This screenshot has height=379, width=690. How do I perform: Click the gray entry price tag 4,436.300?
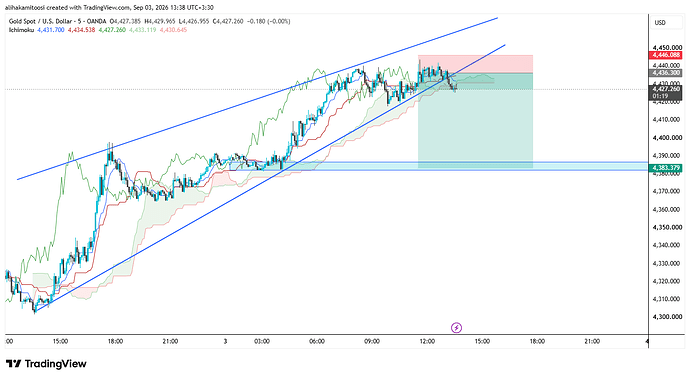pos(666,73)
